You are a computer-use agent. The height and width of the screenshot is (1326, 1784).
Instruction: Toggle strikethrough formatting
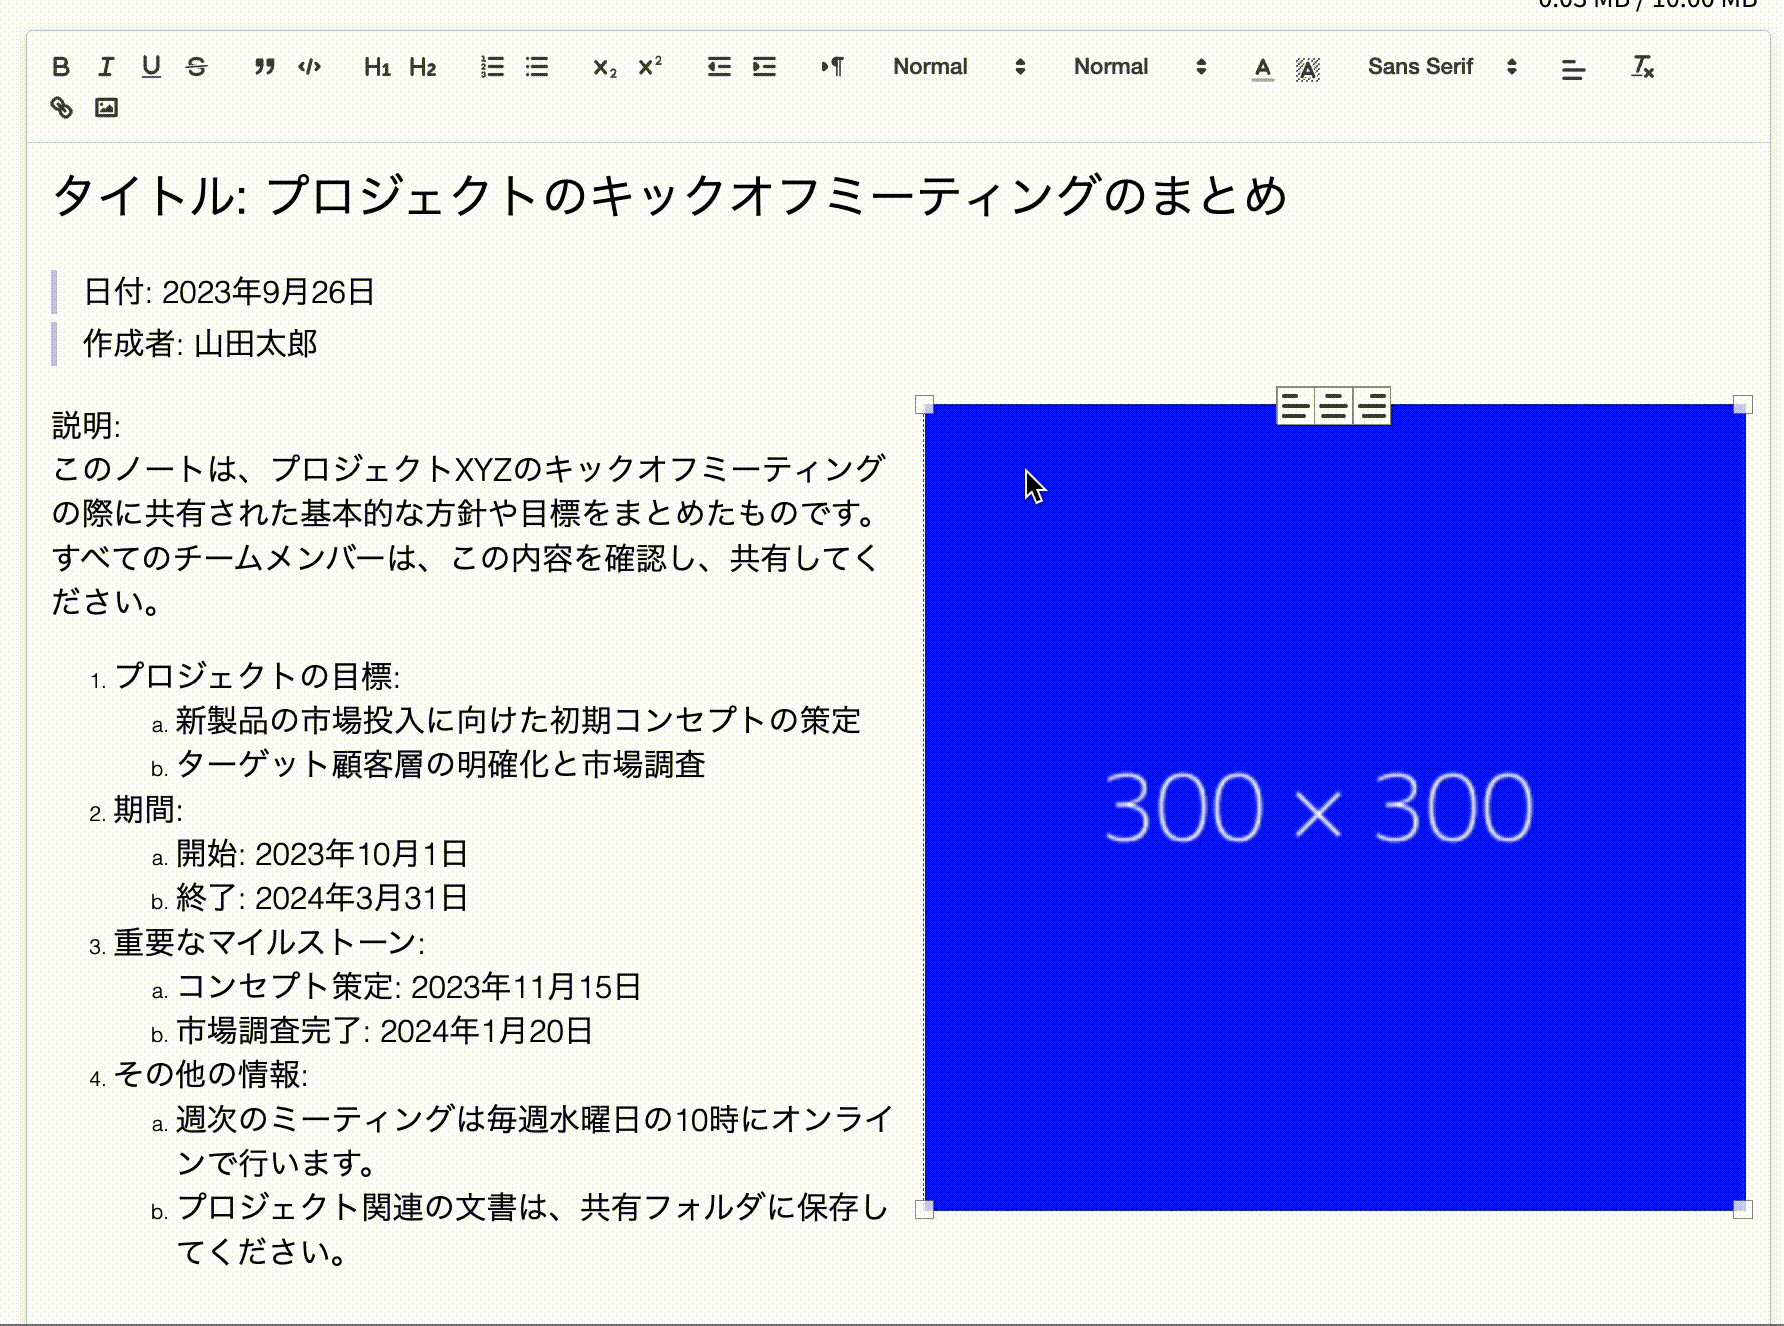click(x=197, y=67)
